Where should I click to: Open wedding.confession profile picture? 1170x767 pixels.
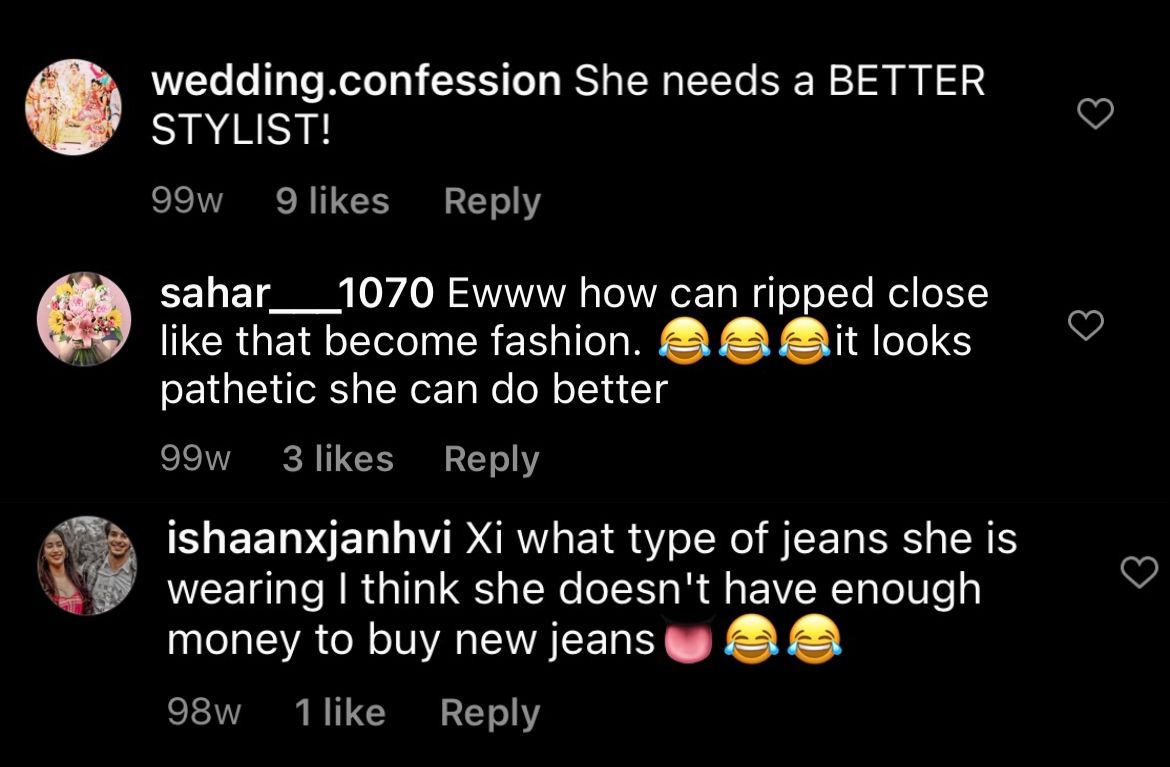(x=73, y=107)
